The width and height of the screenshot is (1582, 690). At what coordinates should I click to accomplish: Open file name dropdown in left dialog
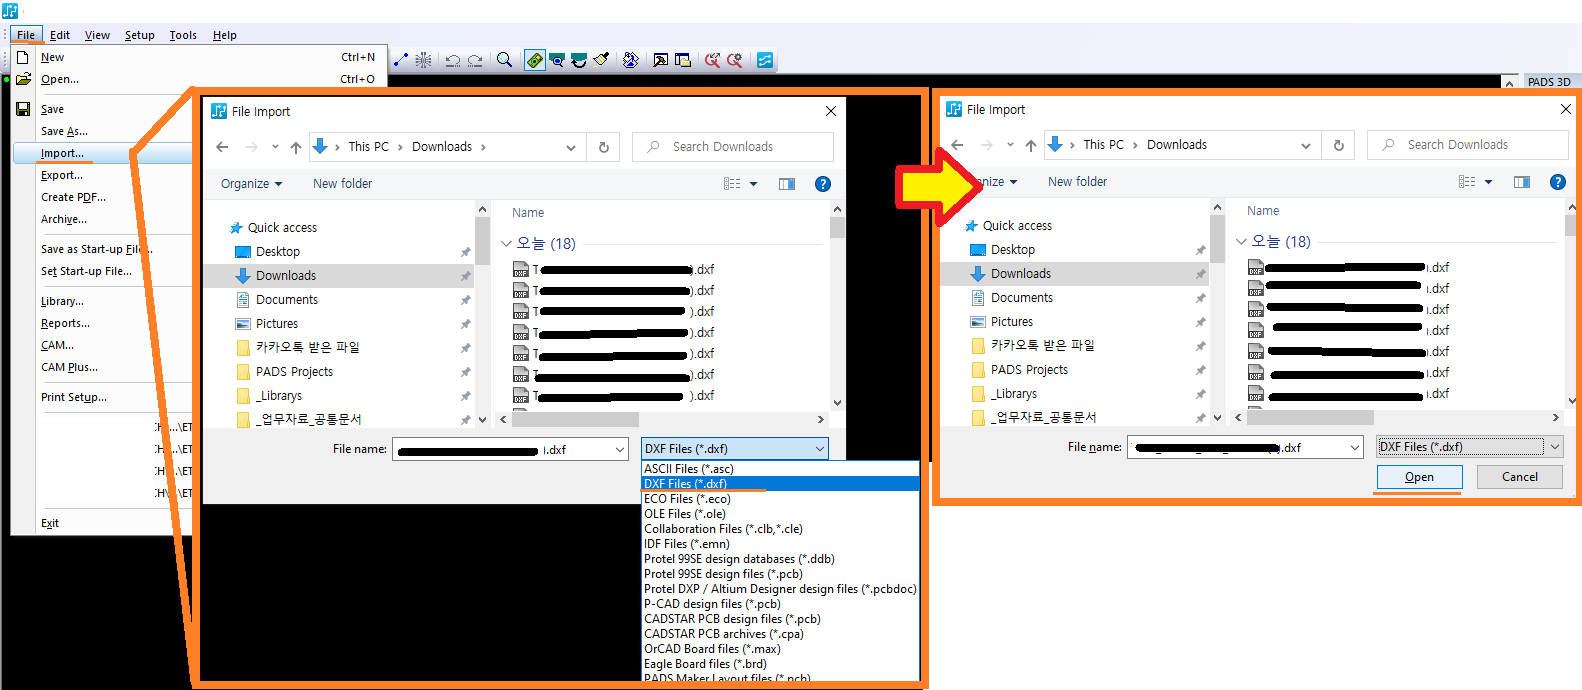[x=620, y=450]
